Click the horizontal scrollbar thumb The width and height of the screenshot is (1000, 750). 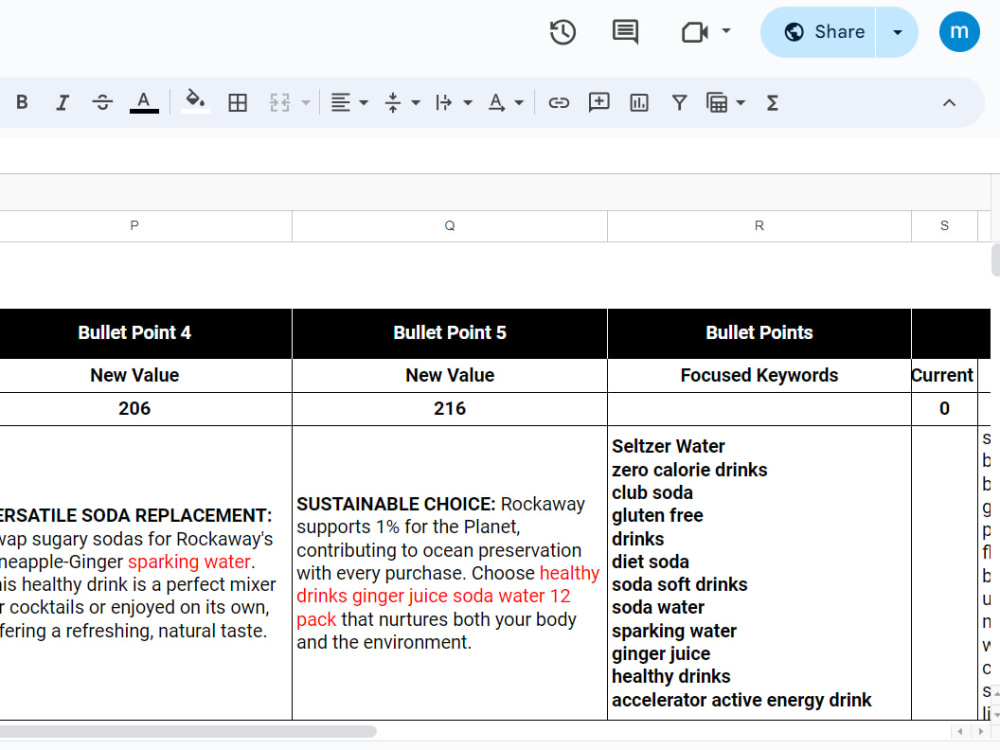coord(188,731)
